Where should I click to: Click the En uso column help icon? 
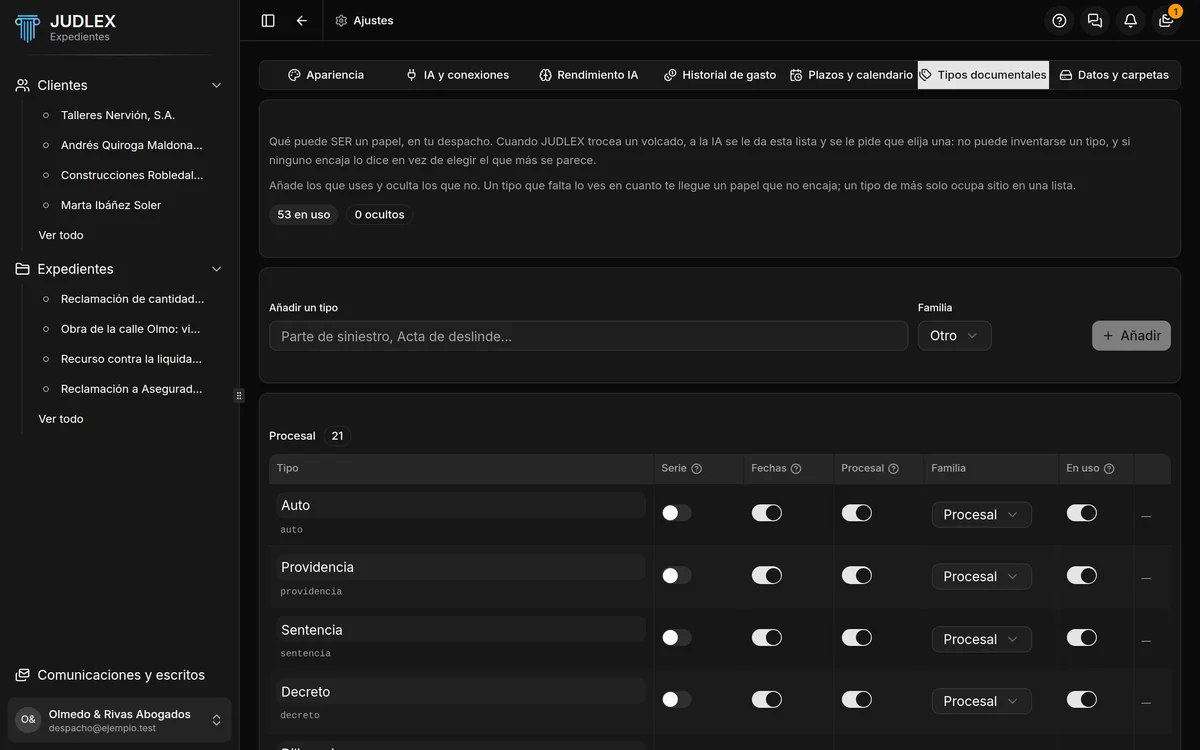[1109, 468]
